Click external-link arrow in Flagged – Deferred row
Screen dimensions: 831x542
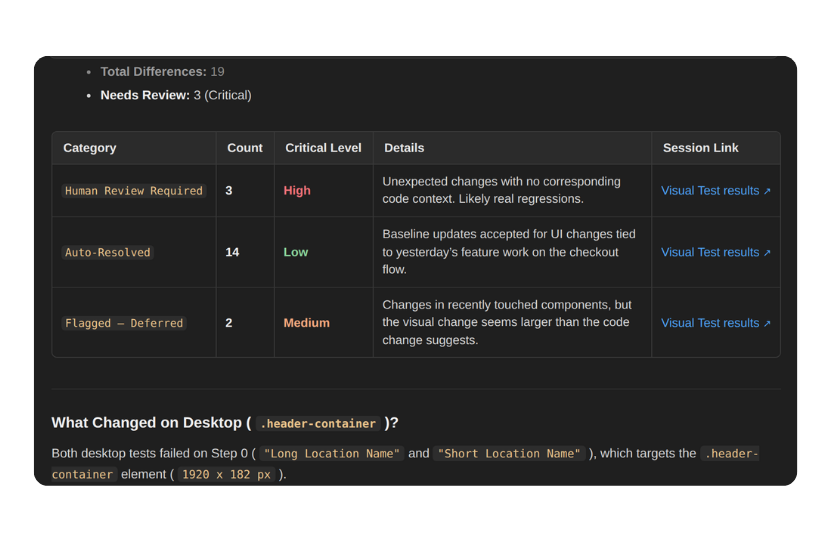[767, 323]
